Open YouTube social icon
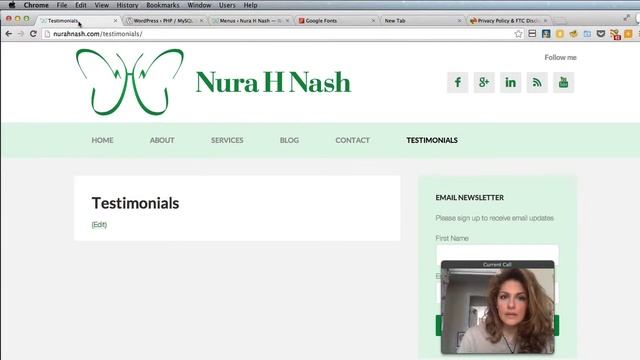The width and height of the screenshot is (640, 360). pyautogui.click(x=564, y=82)
